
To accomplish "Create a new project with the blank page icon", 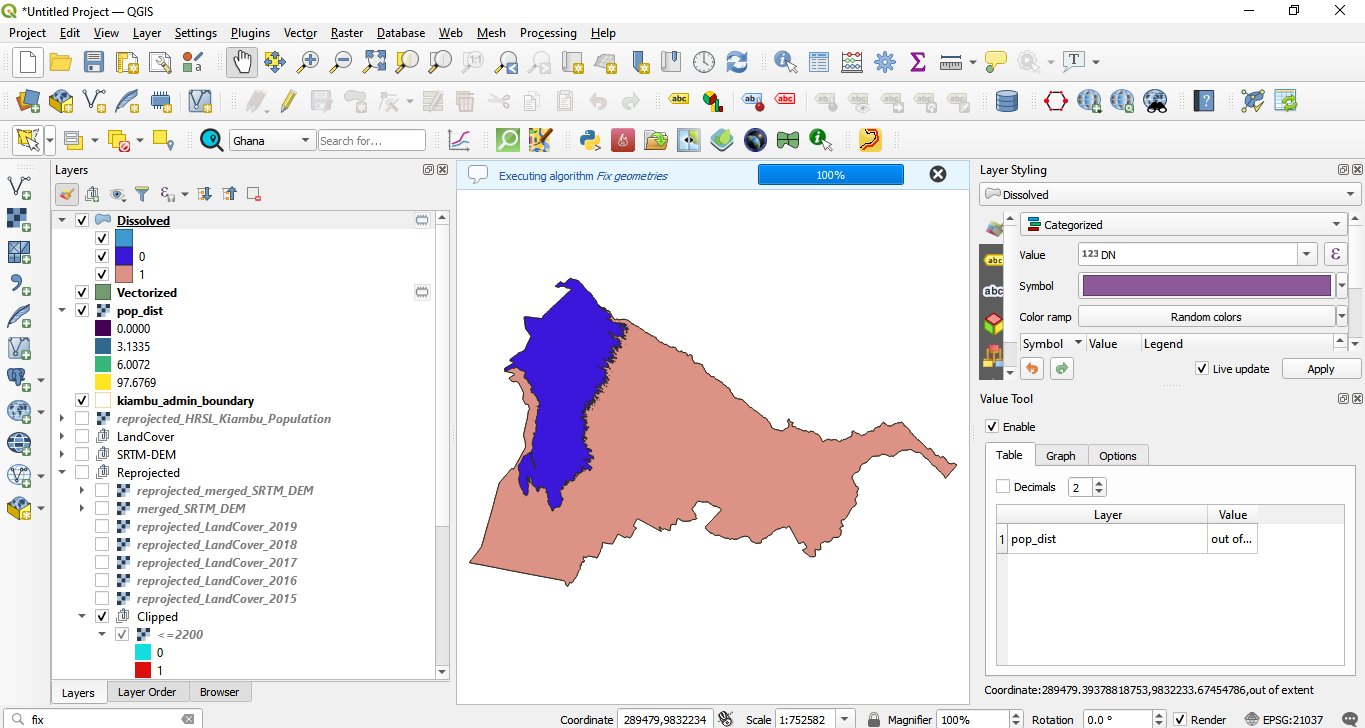I will point(27,62).
